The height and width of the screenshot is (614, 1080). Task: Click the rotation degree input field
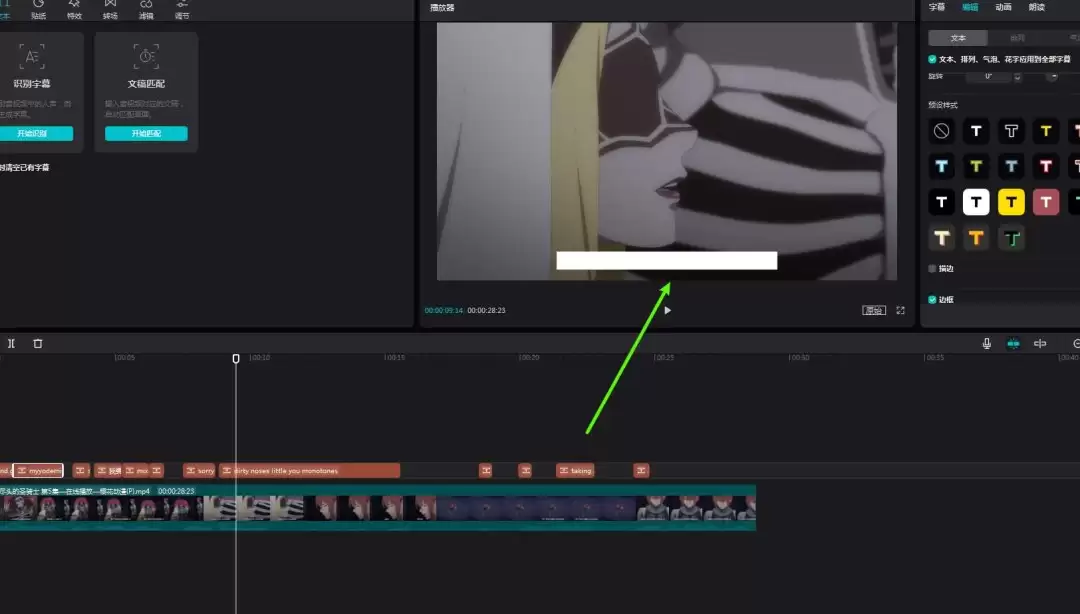(988, 76)
